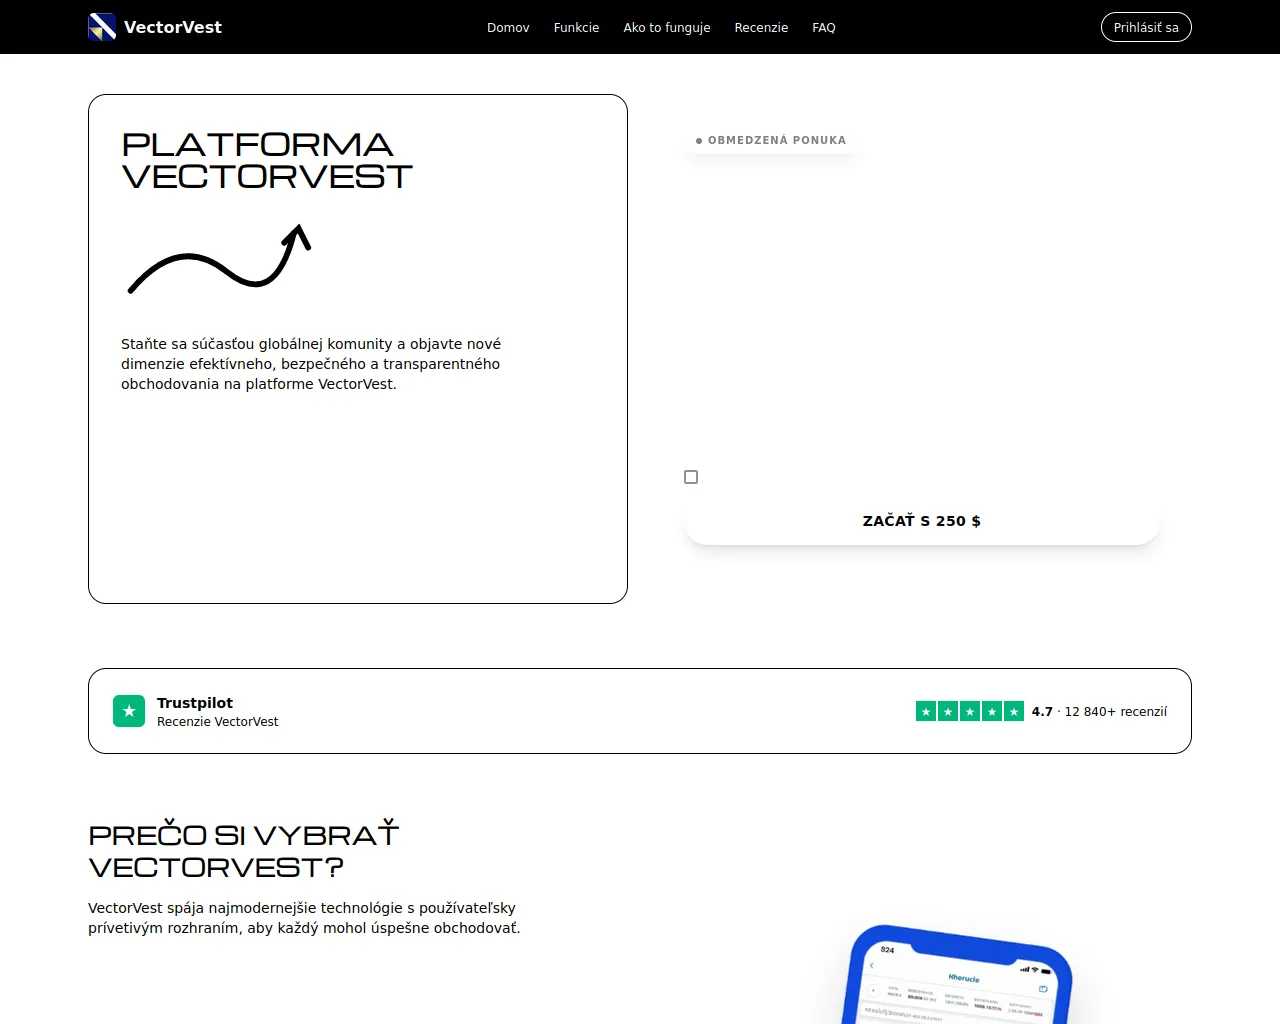The image size is (1280, 1024).
Task: Click the Trustpilot green star logo
Action: [129, 711]
